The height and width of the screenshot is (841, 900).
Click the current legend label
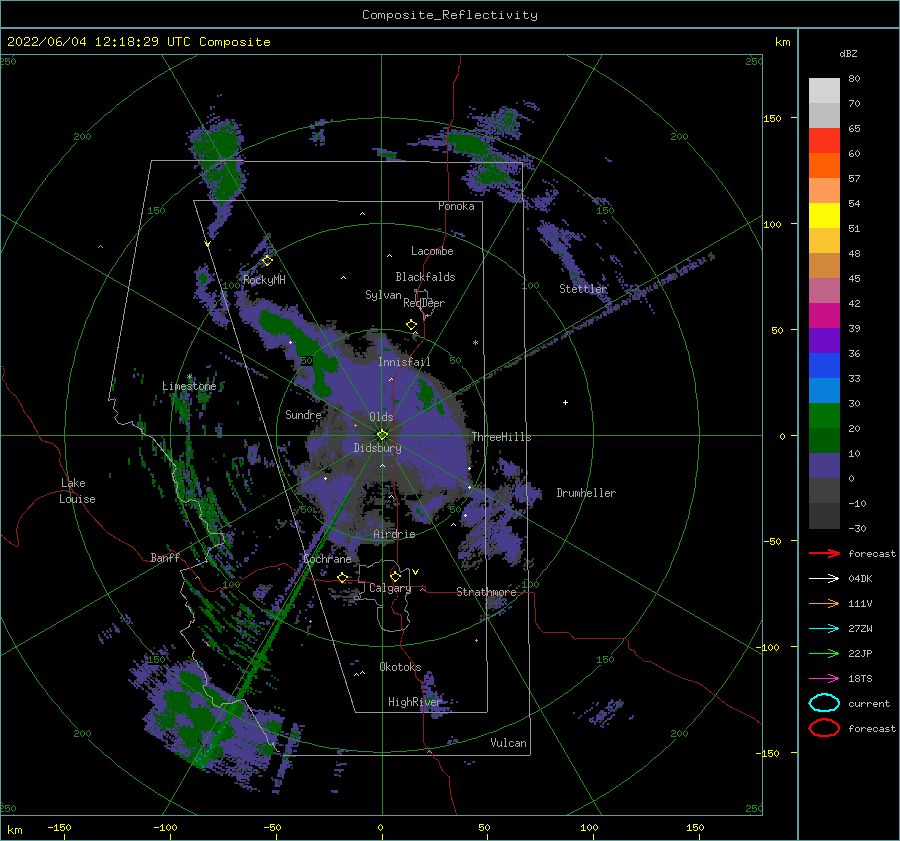pos(869,703)
